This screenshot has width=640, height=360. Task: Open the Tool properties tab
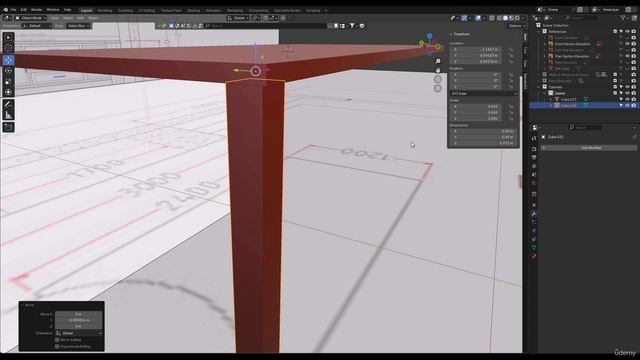point(534,138)
